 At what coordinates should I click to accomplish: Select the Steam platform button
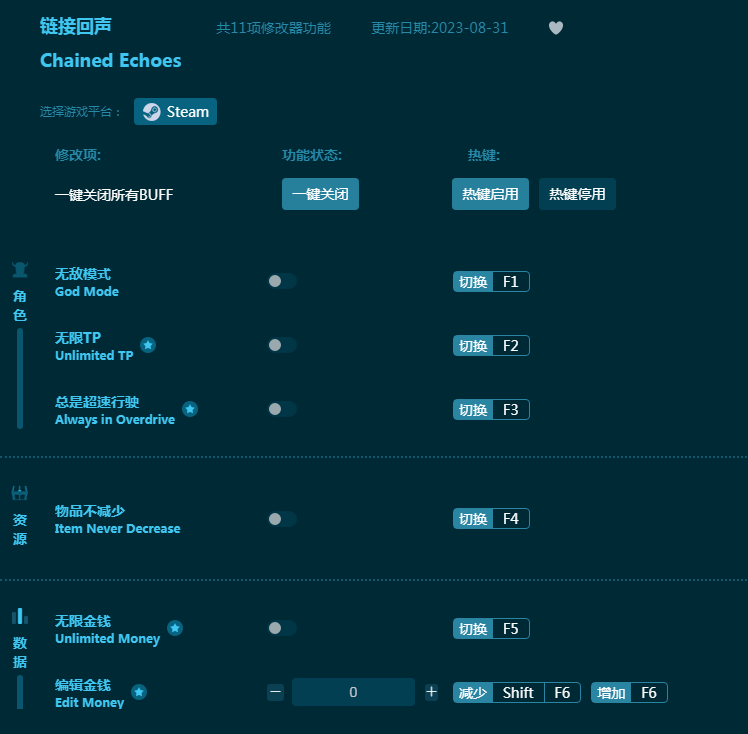(176, 112)
